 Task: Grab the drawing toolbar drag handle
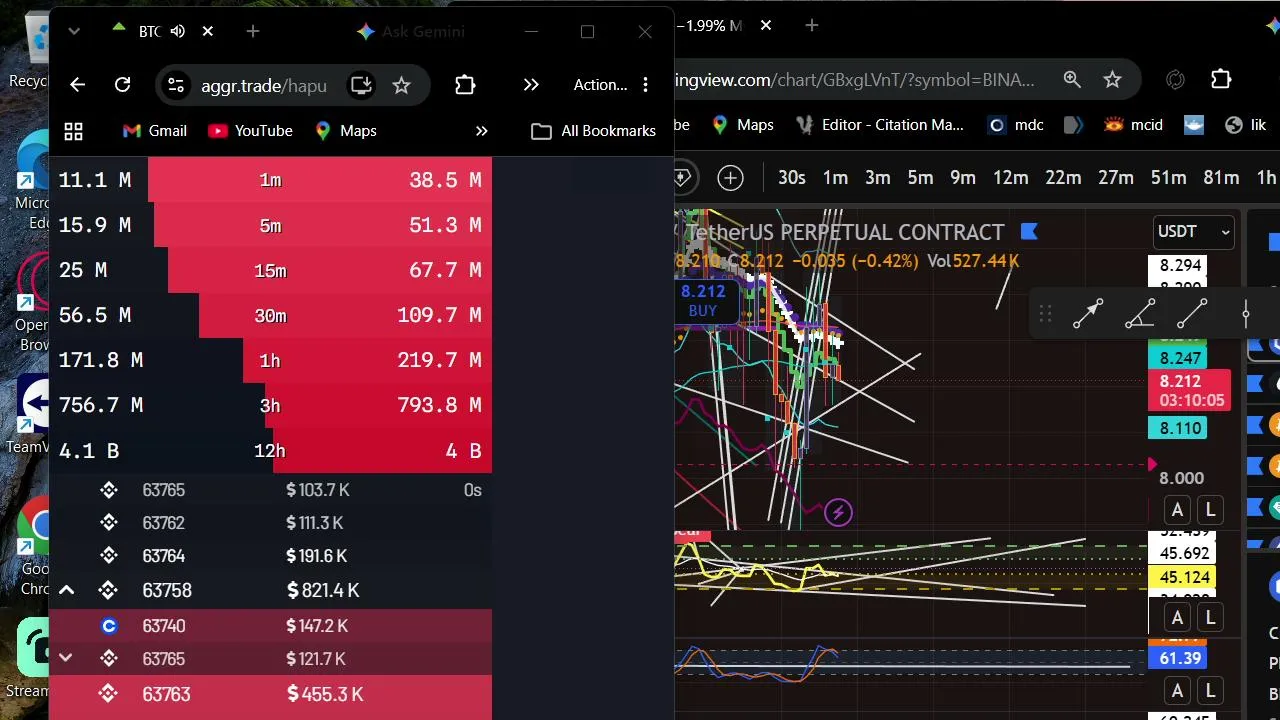[x=1045, y=314]
